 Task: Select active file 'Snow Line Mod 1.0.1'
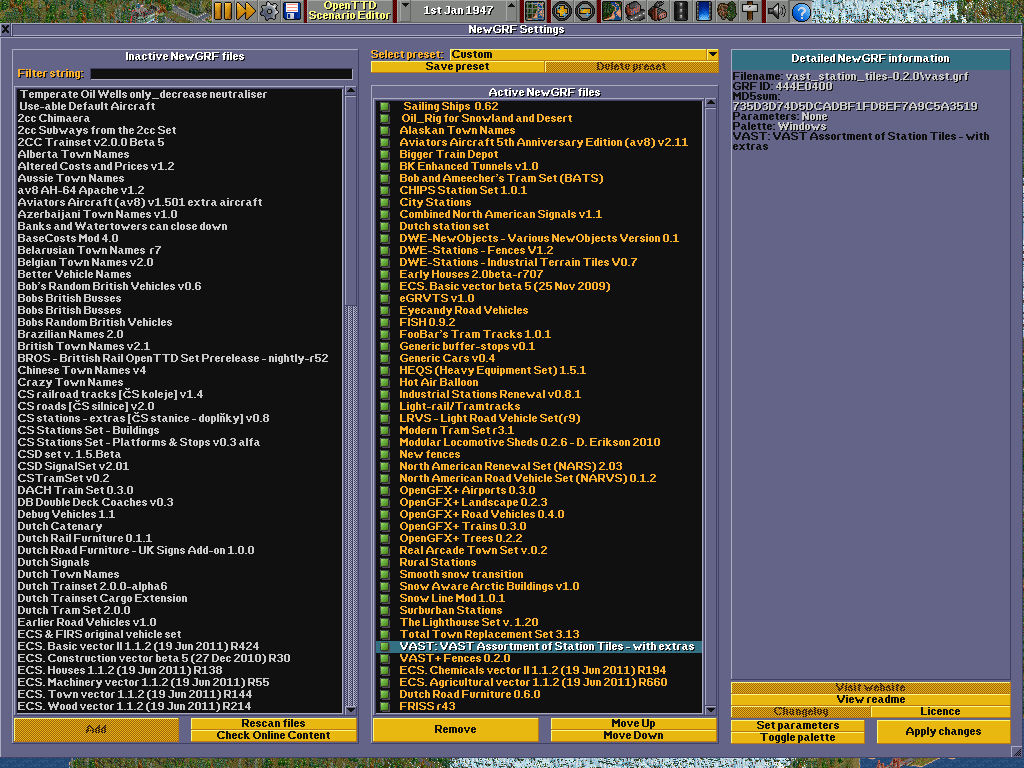(x=539, y=598)
